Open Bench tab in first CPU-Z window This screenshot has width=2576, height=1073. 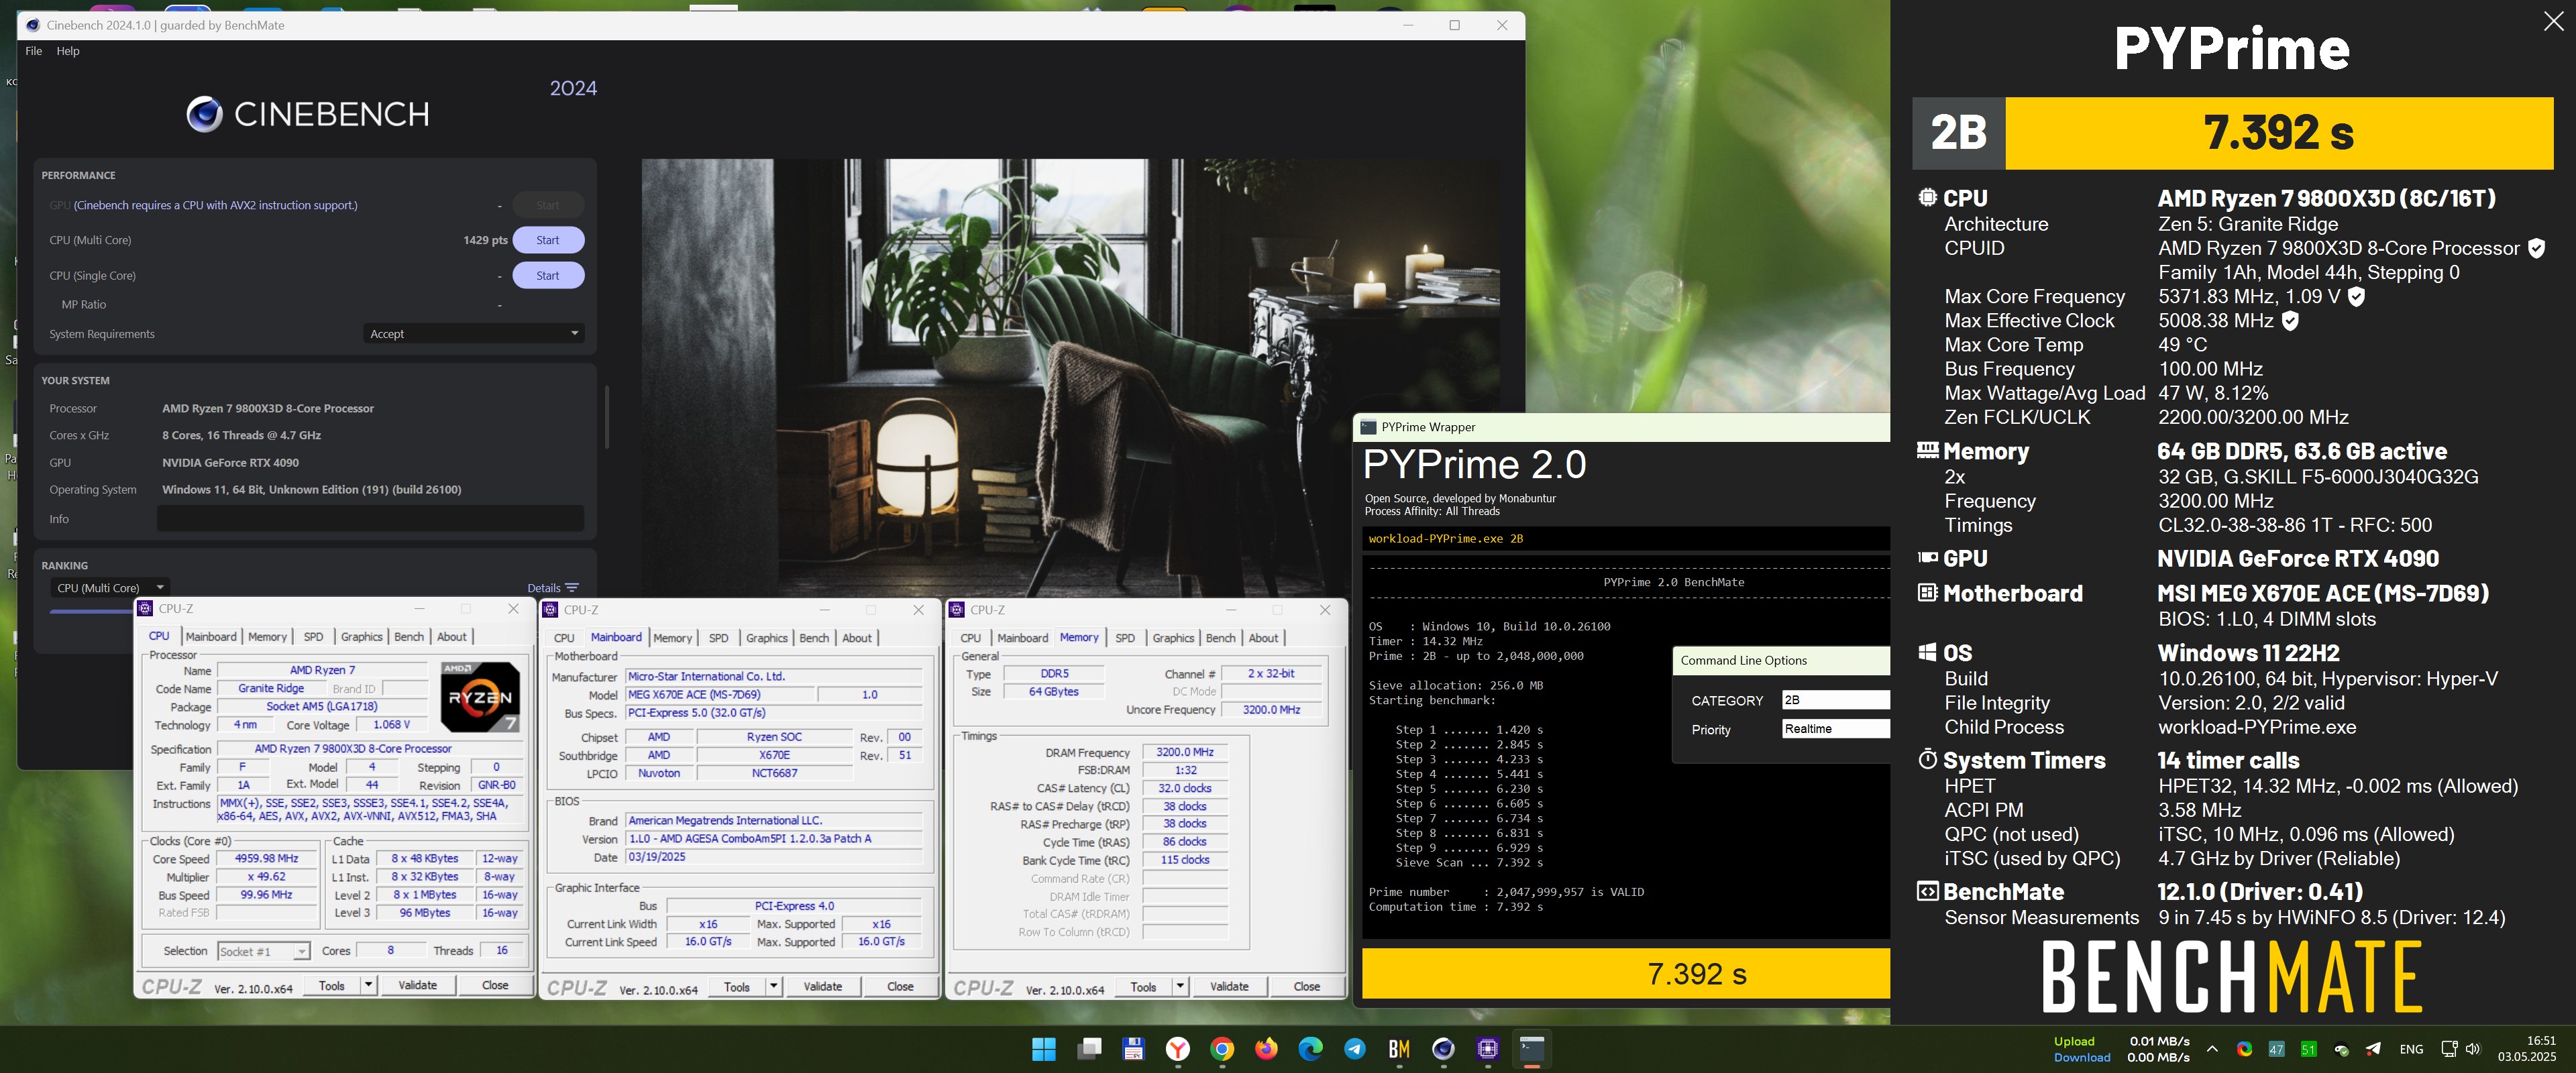(x=408, y=637)
